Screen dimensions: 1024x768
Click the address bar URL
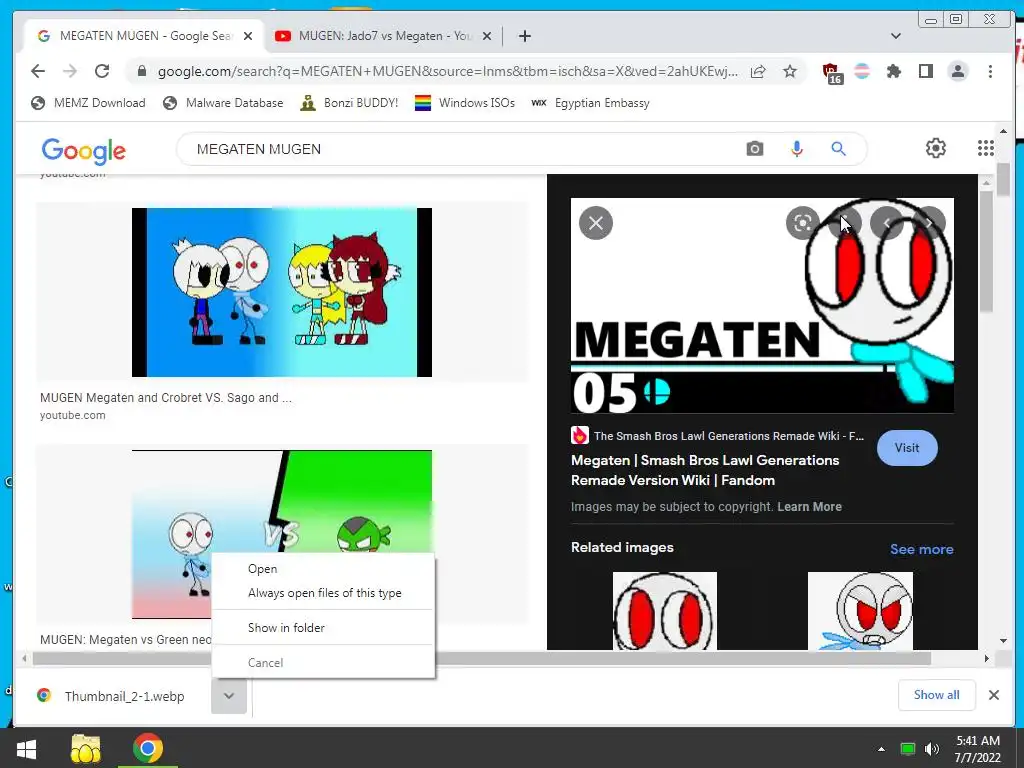click(x=447, y=72)
